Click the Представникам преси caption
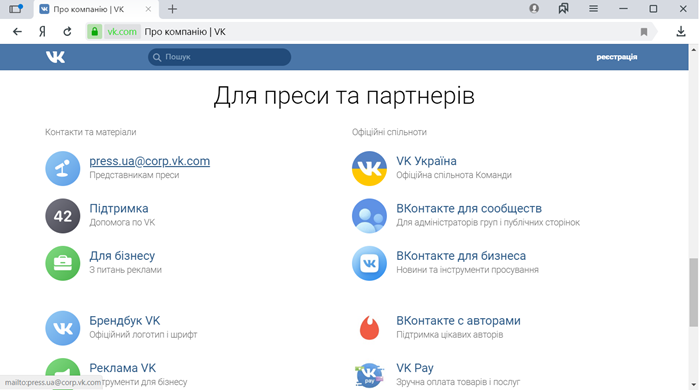The height and width of the screenshot is (390, 699). pos(134,175)
